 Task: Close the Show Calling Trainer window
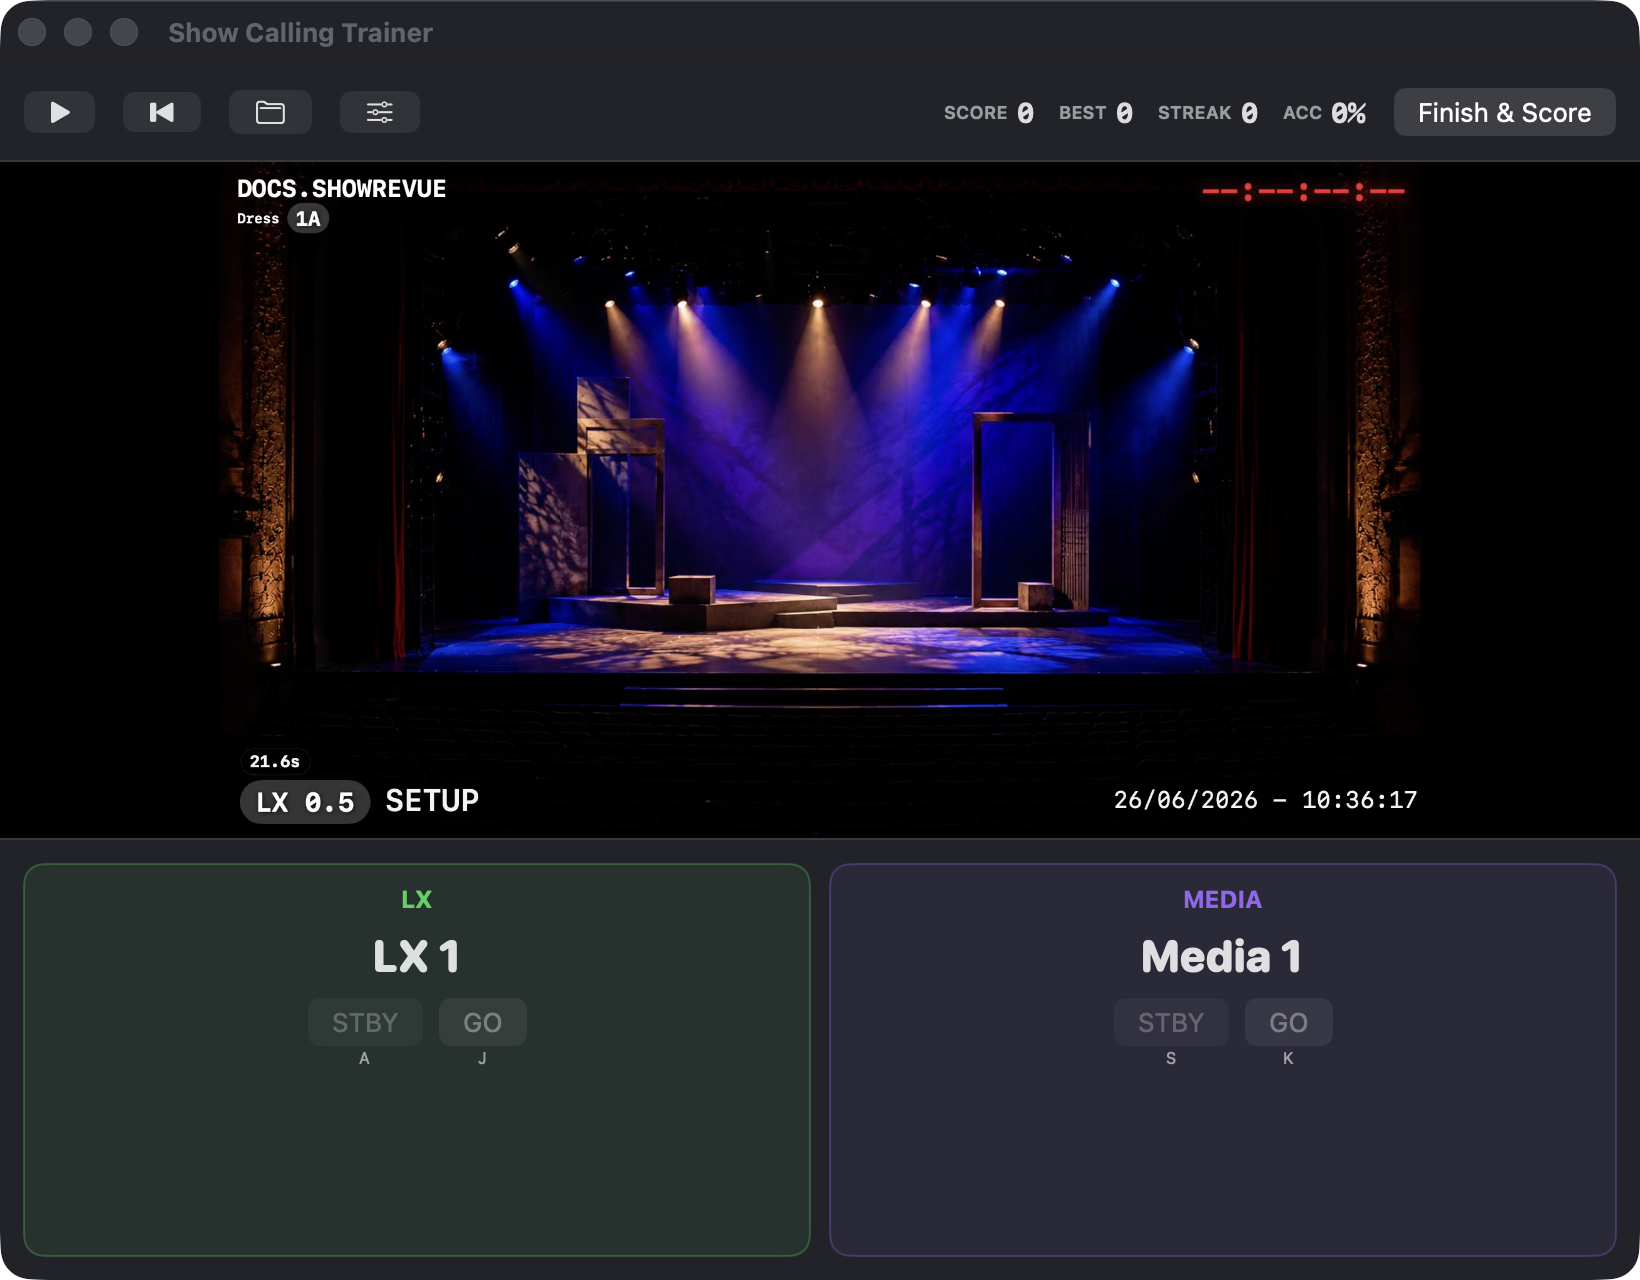pos(32,32)
